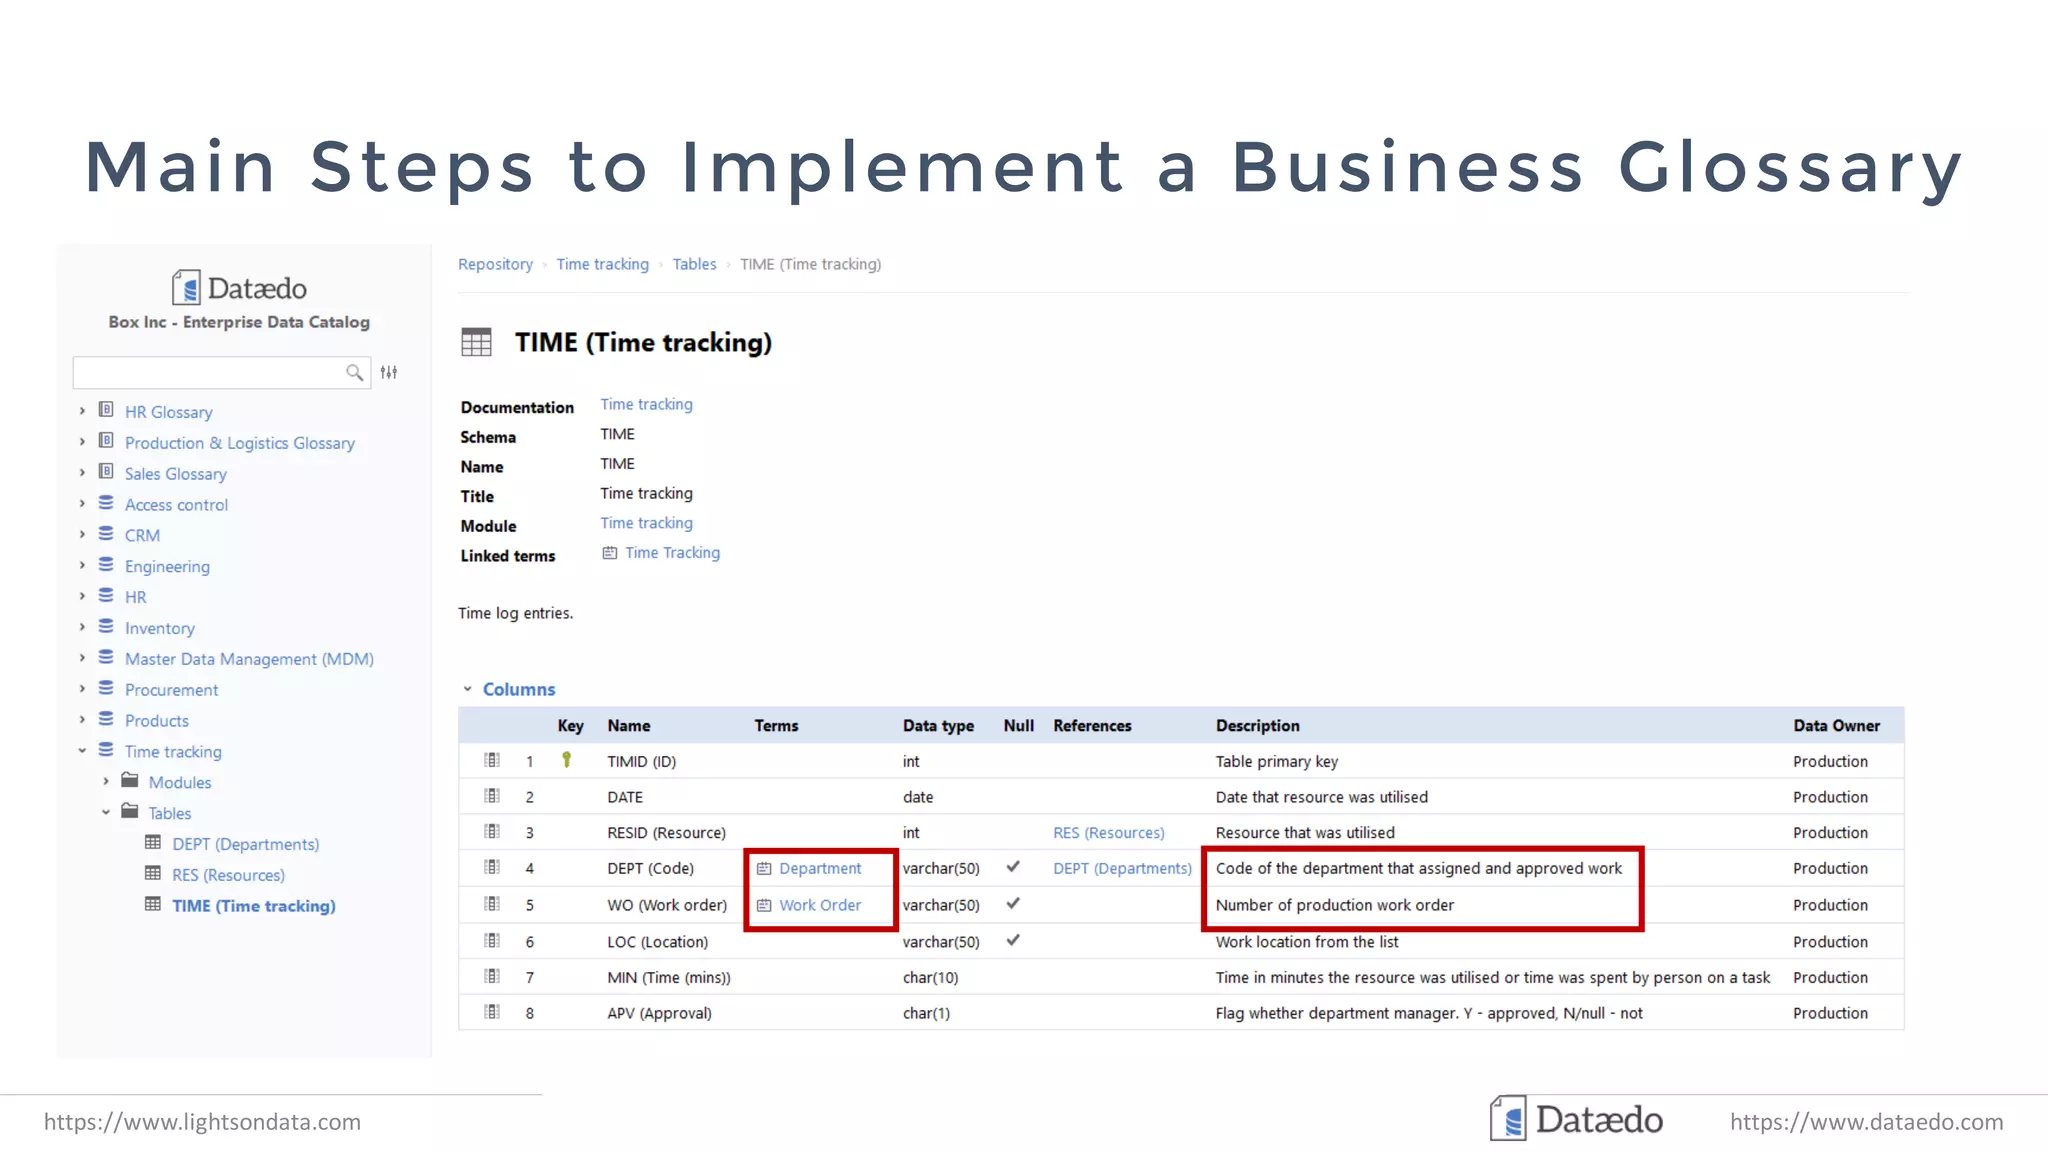Click the Null checkmark in WO row

[x=1013, y=903]
